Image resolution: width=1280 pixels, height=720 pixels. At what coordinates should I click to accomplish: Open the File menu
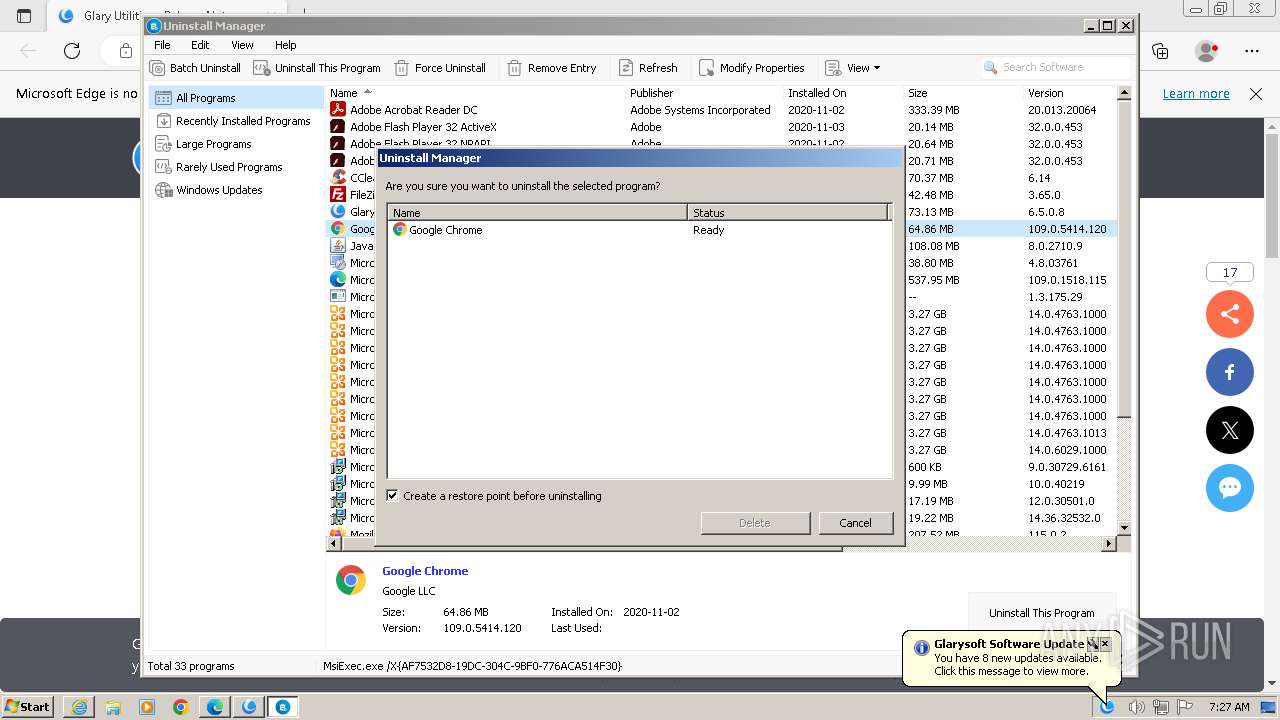pos(162,45)
